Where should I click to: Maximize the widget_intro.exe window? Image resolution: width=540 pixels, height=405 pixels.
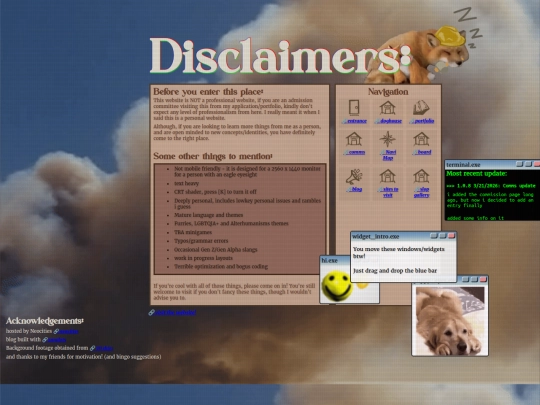[443, 236]
